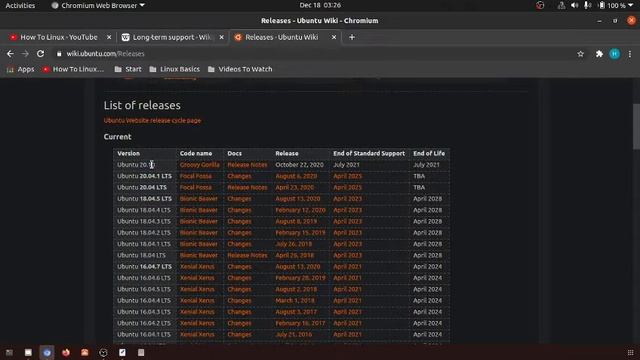The width and height of the screenshot is (640, 360).
Task: Show Applications grid from the dock
Action: (x=631, y=352)
